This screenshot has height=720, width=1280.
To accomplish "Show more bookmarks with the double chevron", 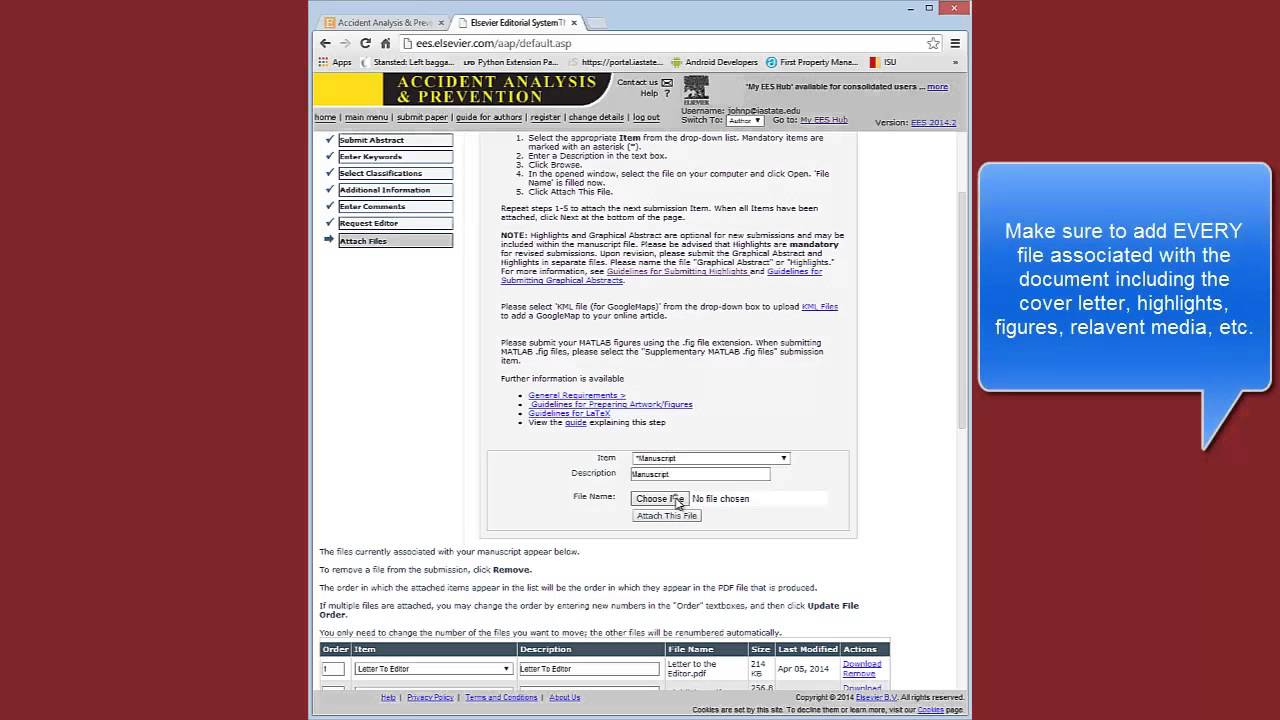I will coord(955,62).
